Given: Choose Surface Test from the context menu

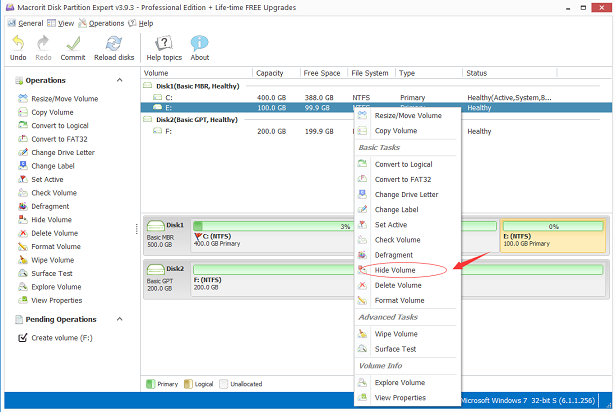Looking at the screenshot, I should pos(407,349).
